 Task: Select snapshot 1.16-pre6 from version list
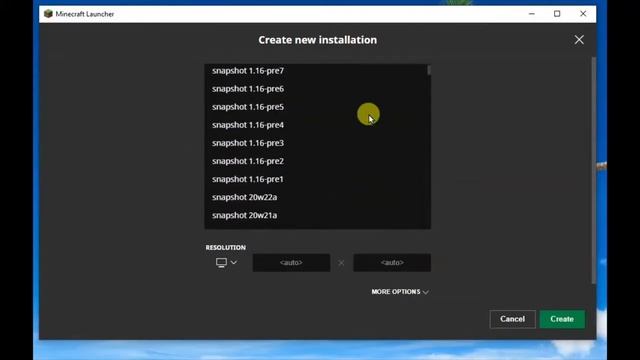click(x=317, y=89)
